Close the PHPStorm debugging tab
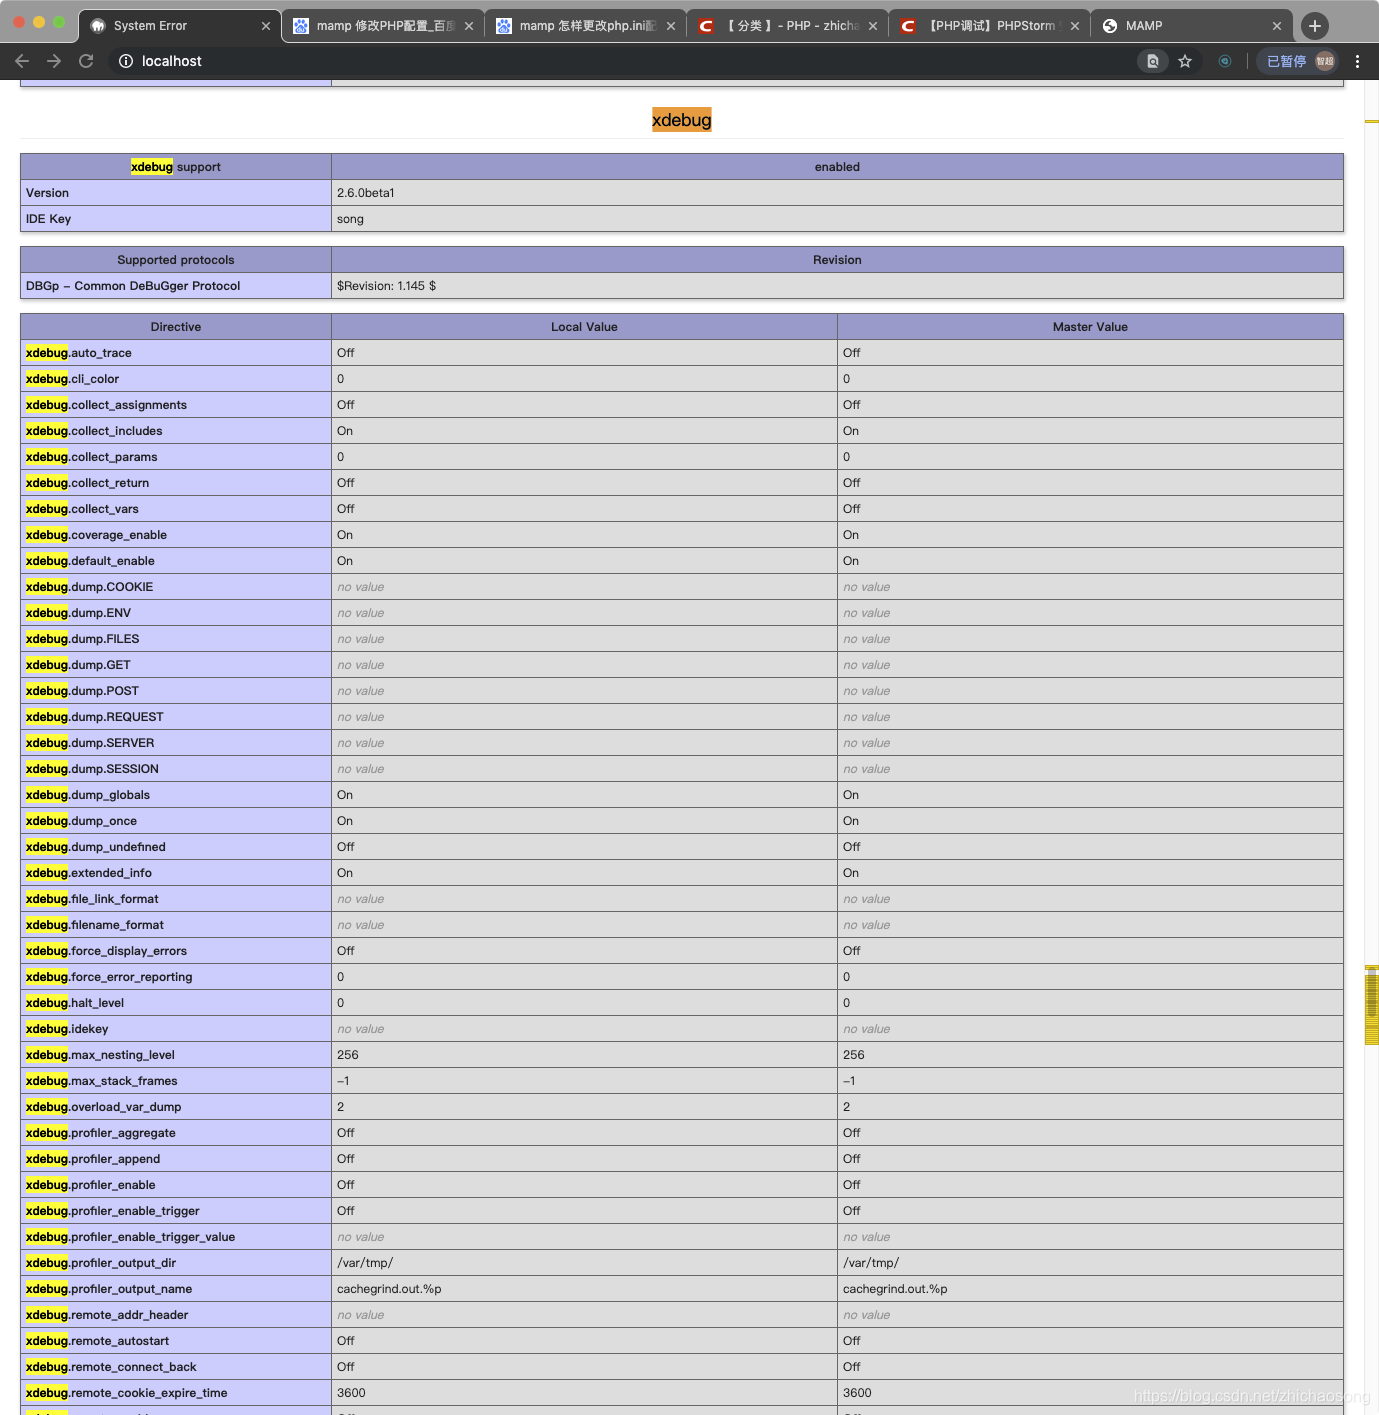Viewport: 1379px width, 1415px height. (1075, 26)
